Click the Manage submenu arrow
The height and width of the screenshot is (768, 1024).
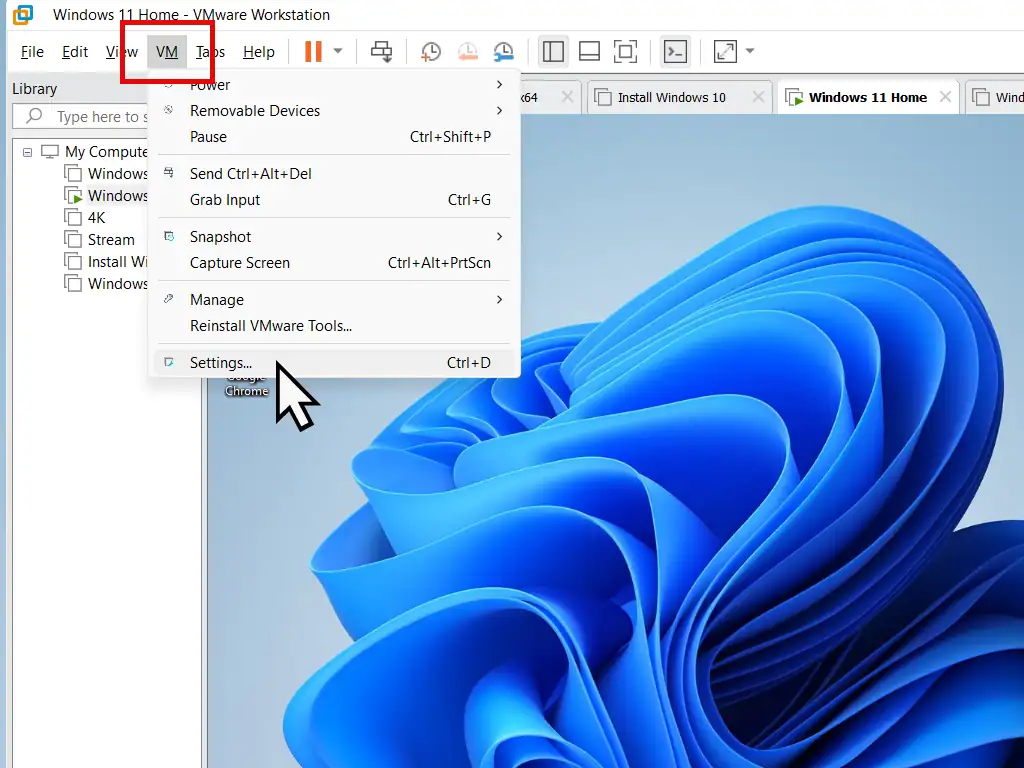pos(500,300)
